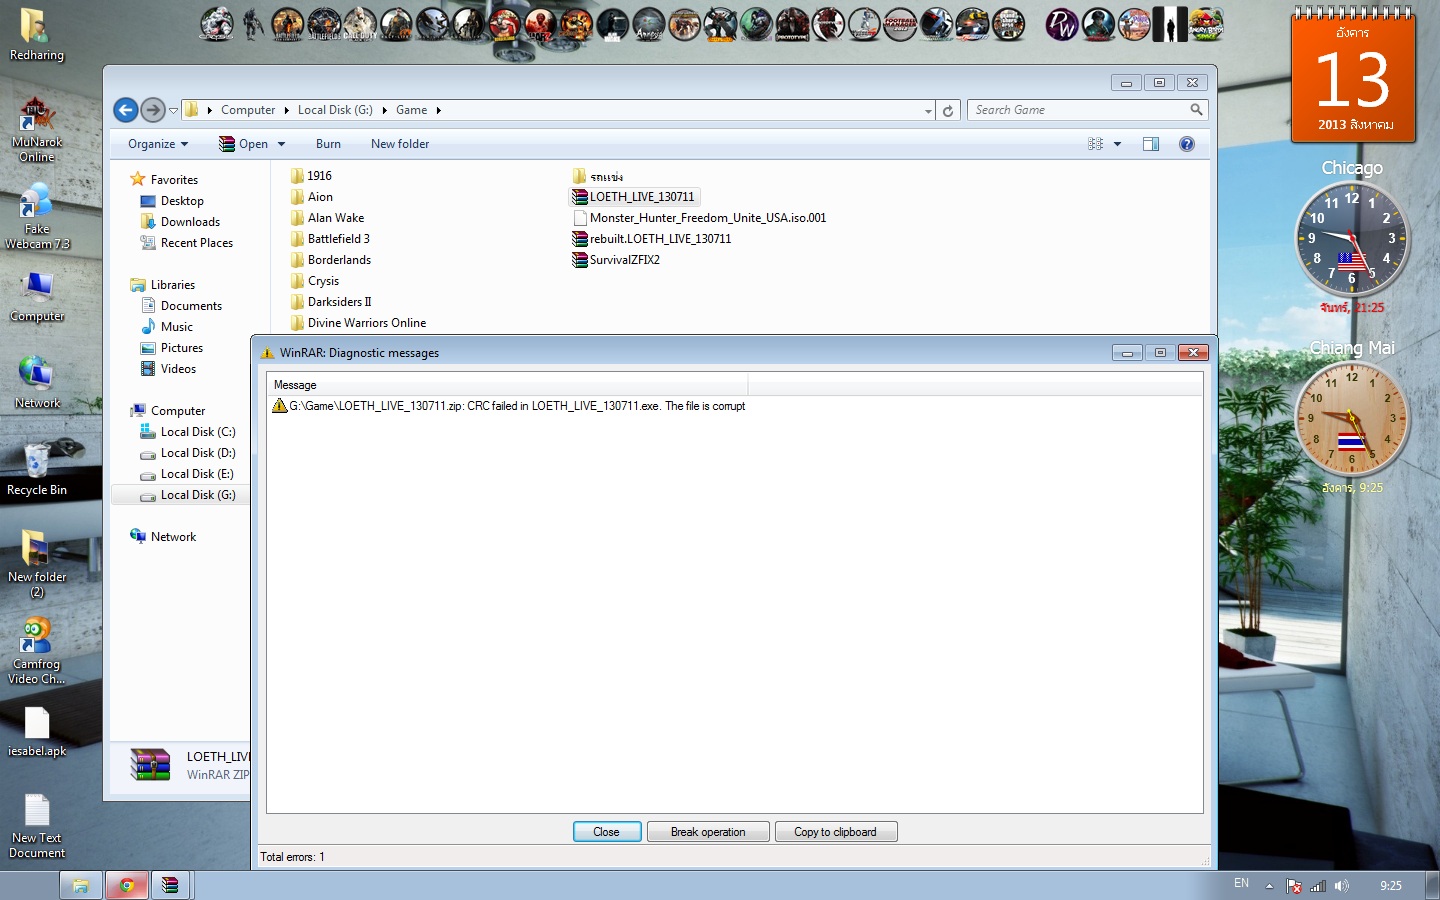Screen dimensions: 1440x900
Task: Launch Prototype from the top dock
Action: click(x=792, y=24)
